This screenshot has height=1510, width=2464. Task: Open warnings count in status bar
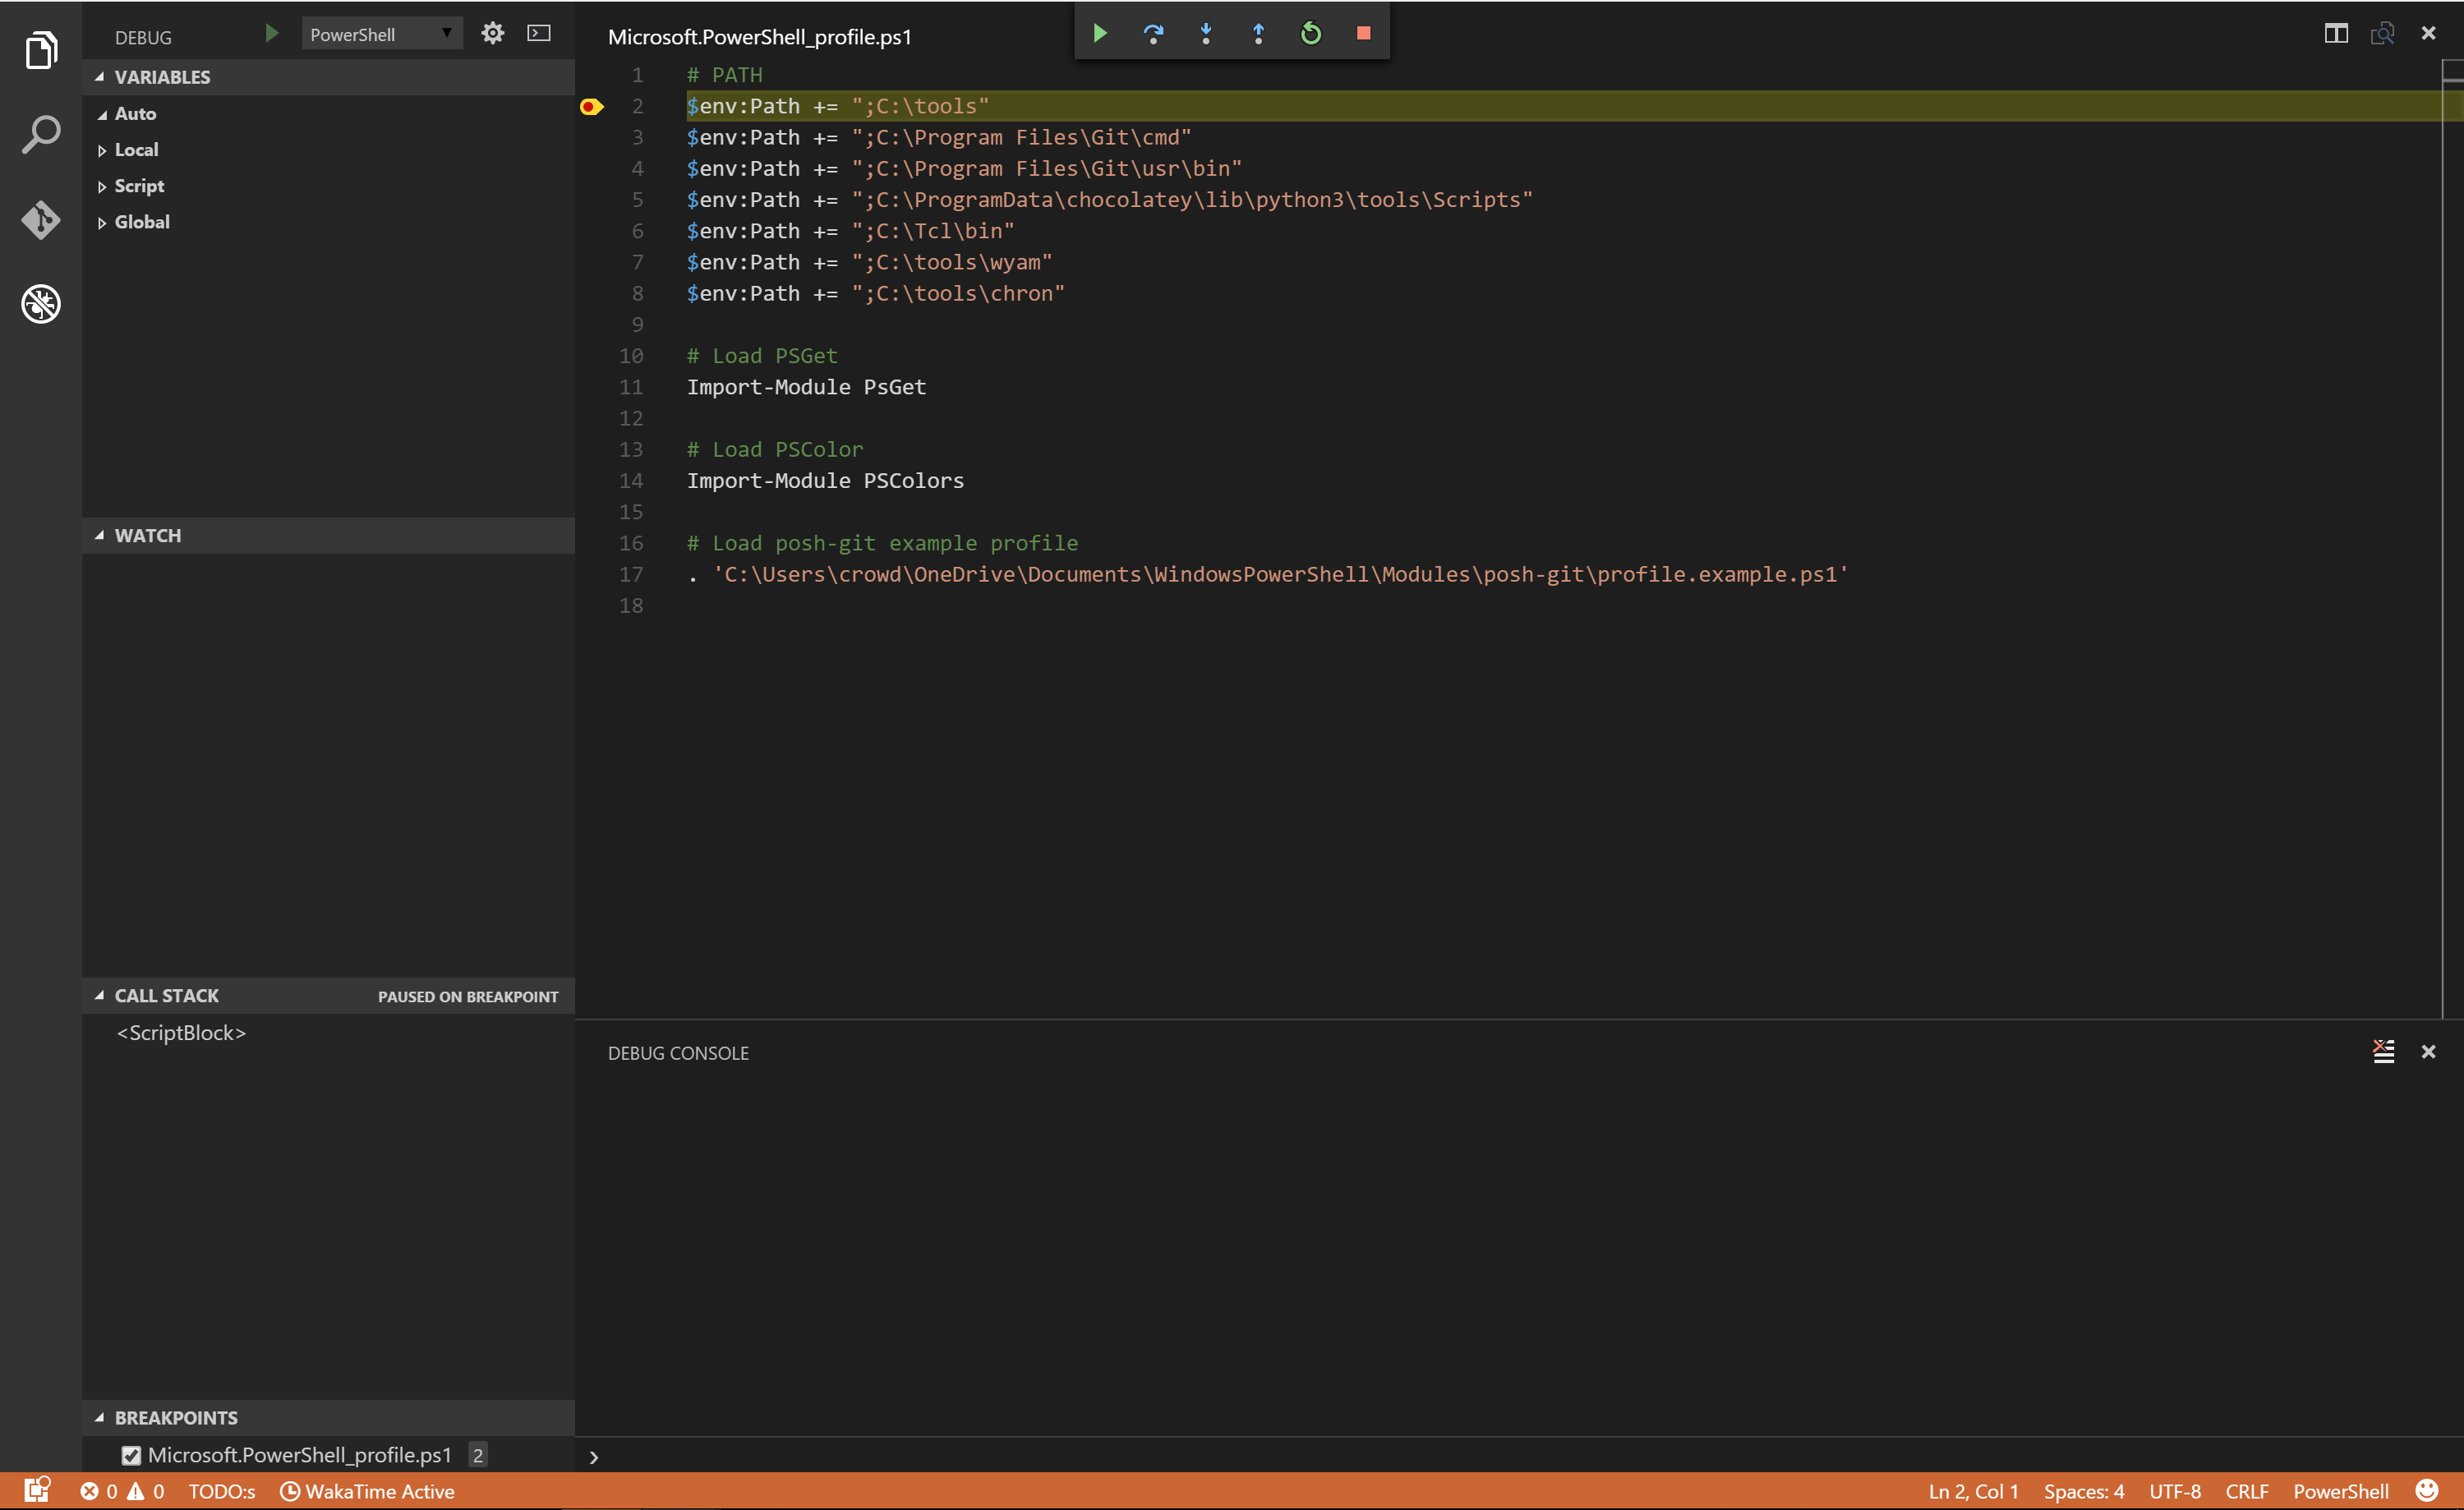click(x=145, y=1491)
